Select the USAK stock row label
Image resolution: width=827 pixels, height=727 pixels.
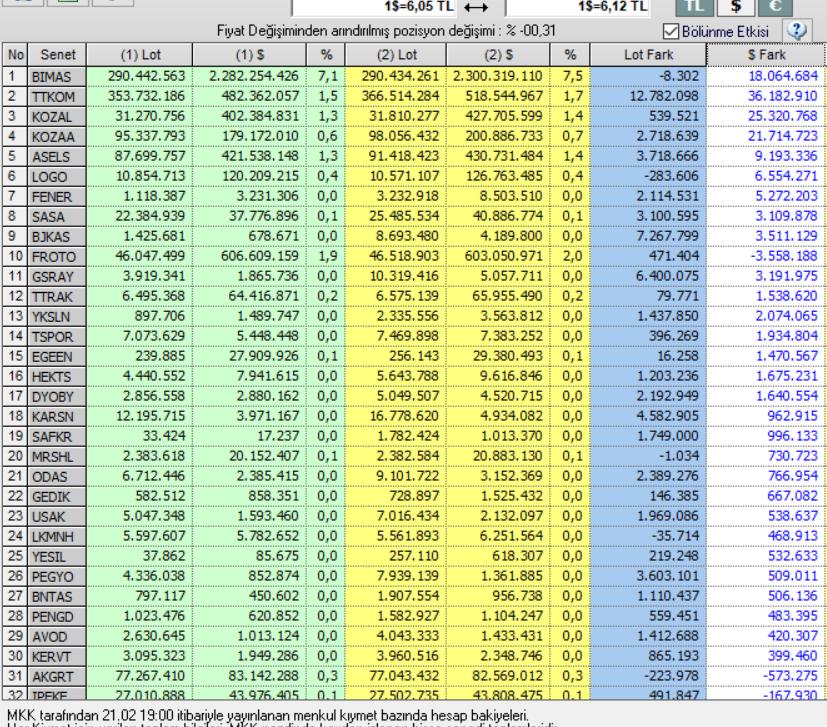pyautogui.click(x=57, y=517)
